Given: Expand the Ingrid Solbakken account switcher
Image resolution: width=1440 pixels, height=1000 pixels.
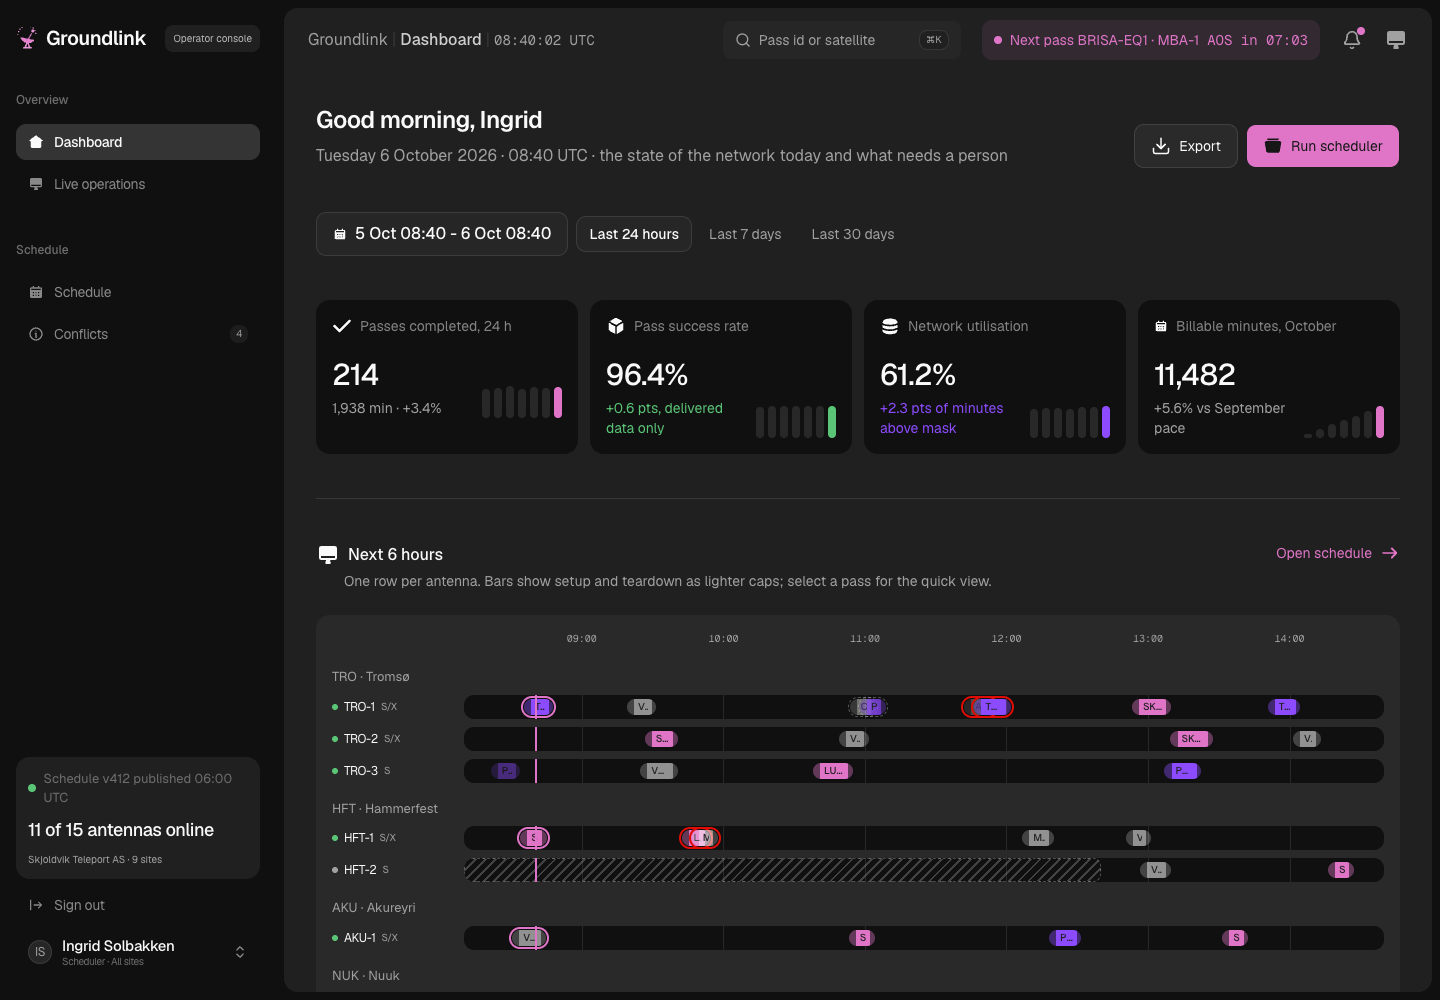Looking at the screenshot, I should (240, 952).
